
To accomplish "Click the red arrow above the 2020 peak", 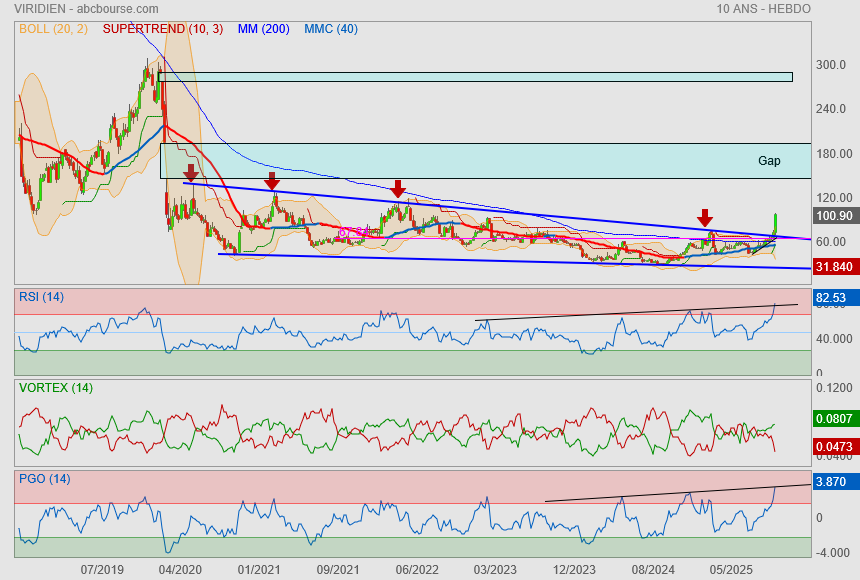I will (190, 174).
